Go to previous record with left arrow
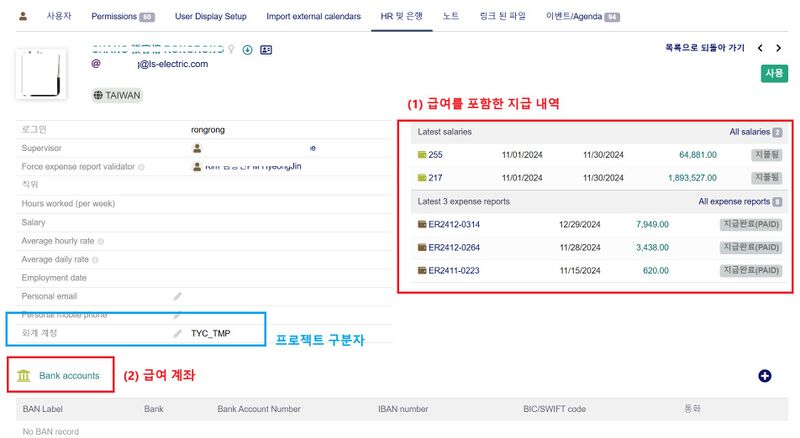The width and height of the screenshot is (800, 438). 761,48
